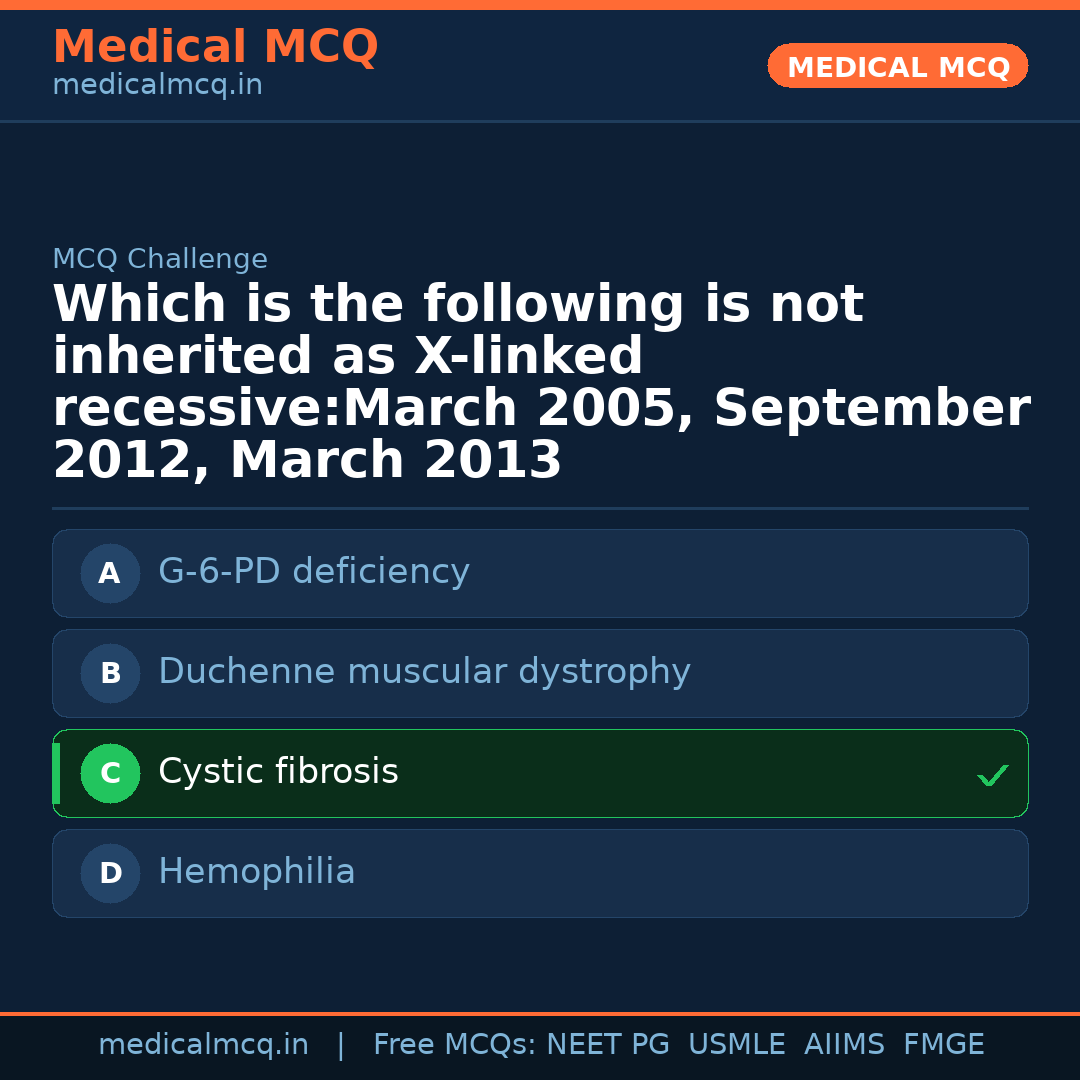Click the question heading text
This screenshot has width=1080, height=1080.
540,380
